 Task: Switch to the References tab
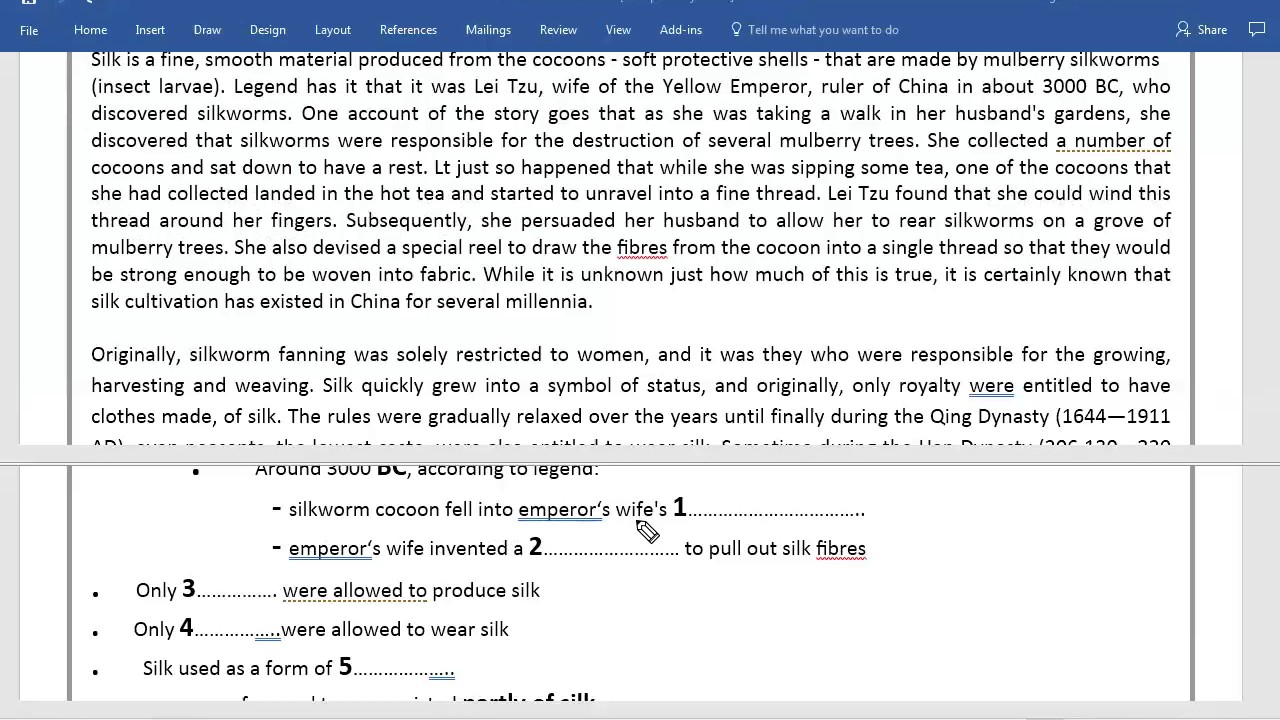[408, 30]
